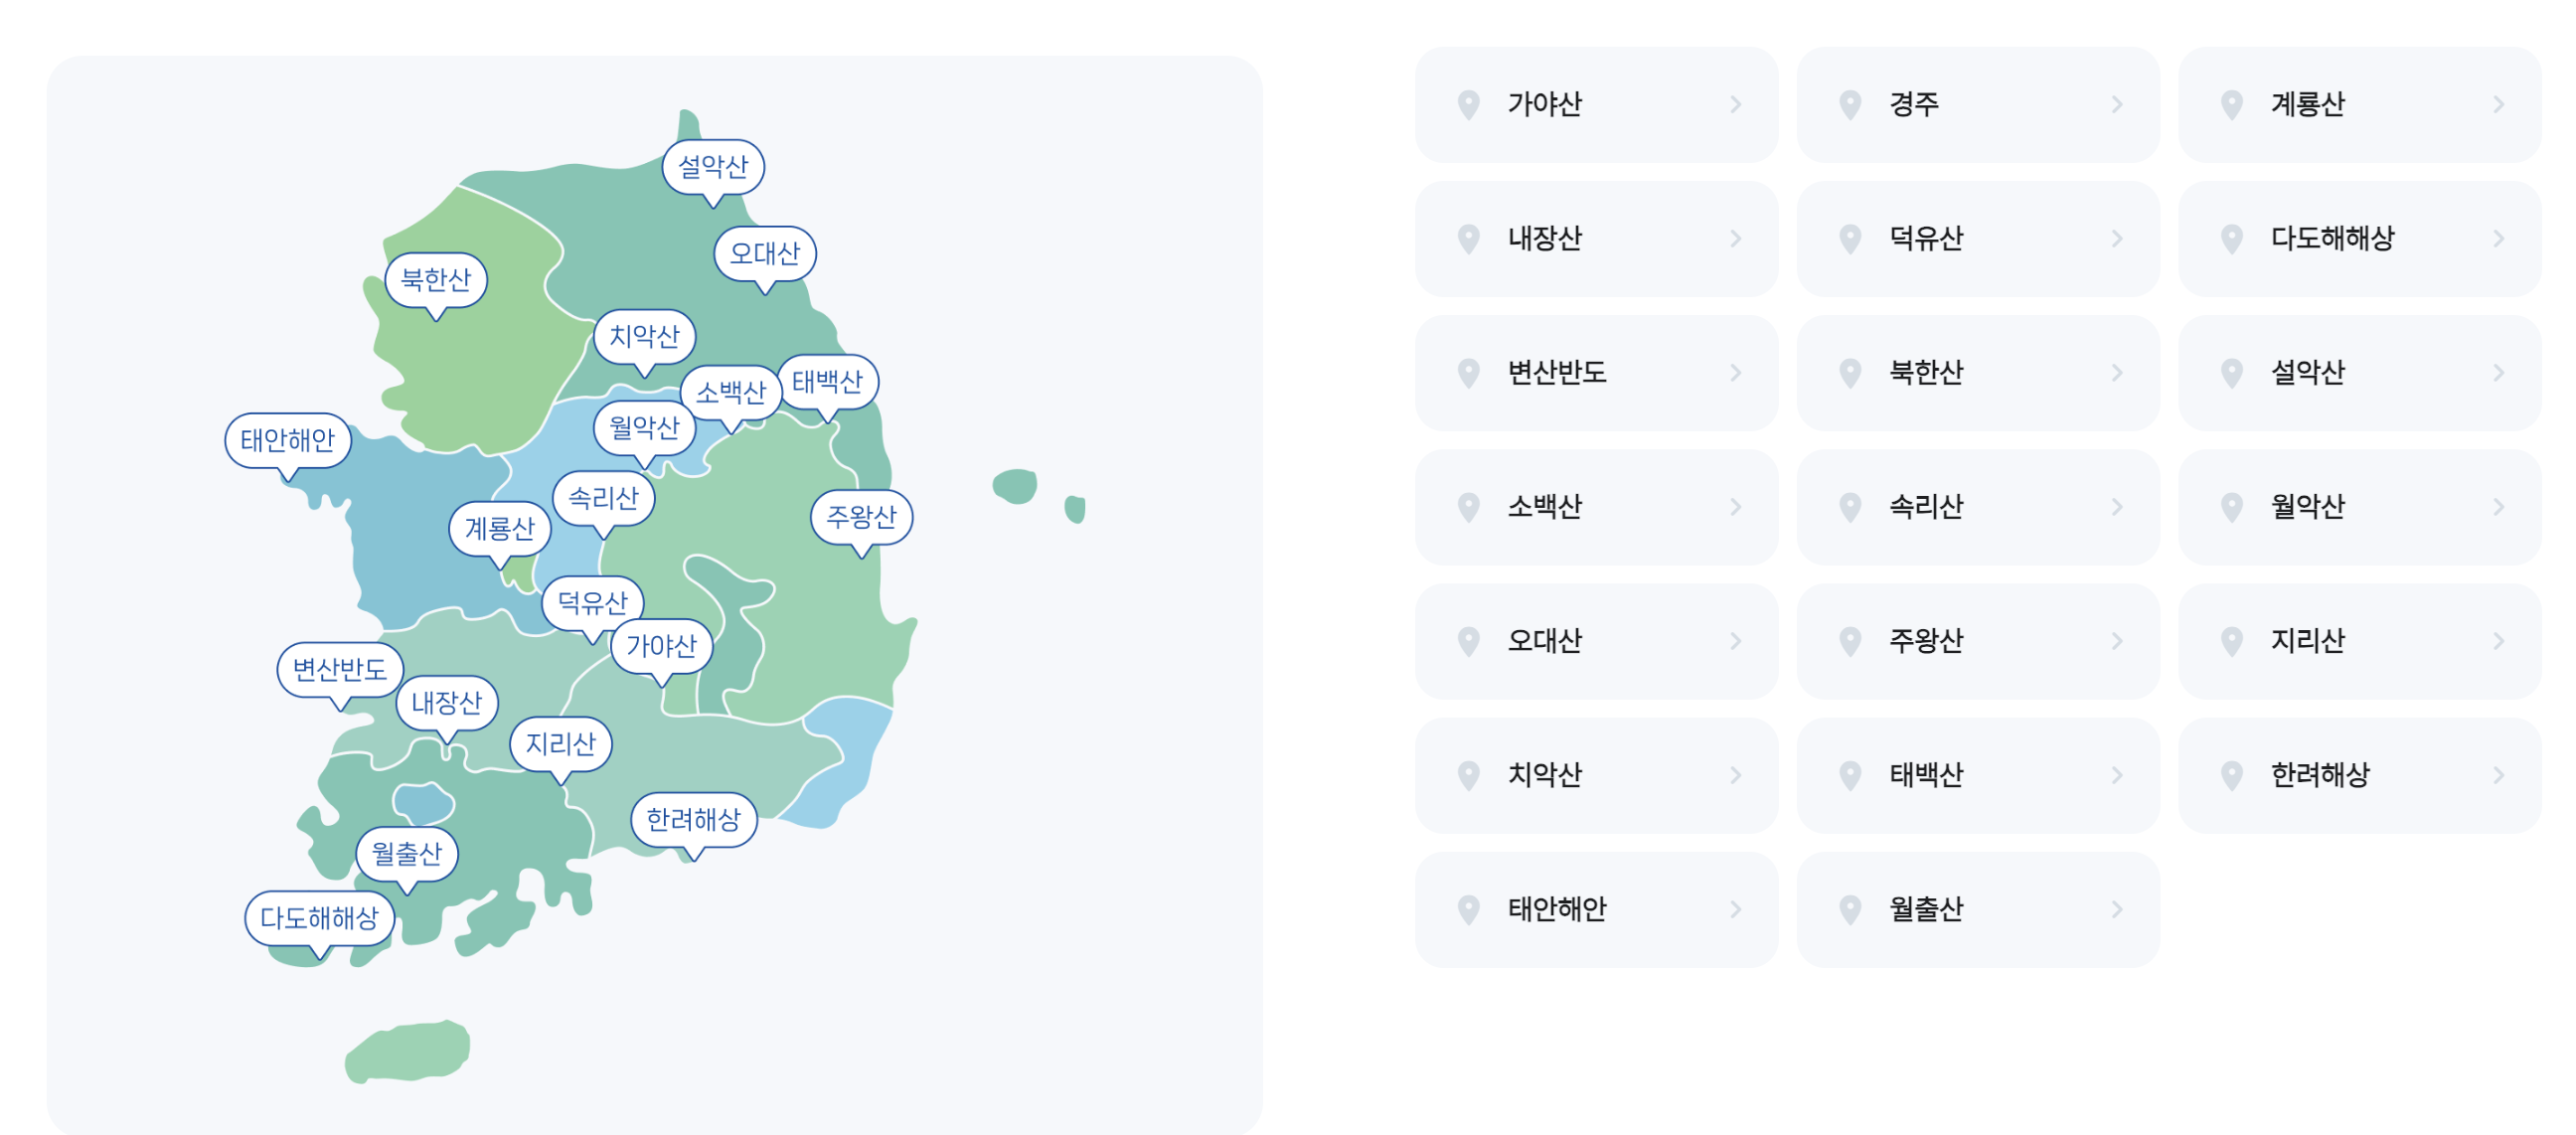Open the 오대산 entry from the list
The image size is (2576, 1135).
point(1596,641)
